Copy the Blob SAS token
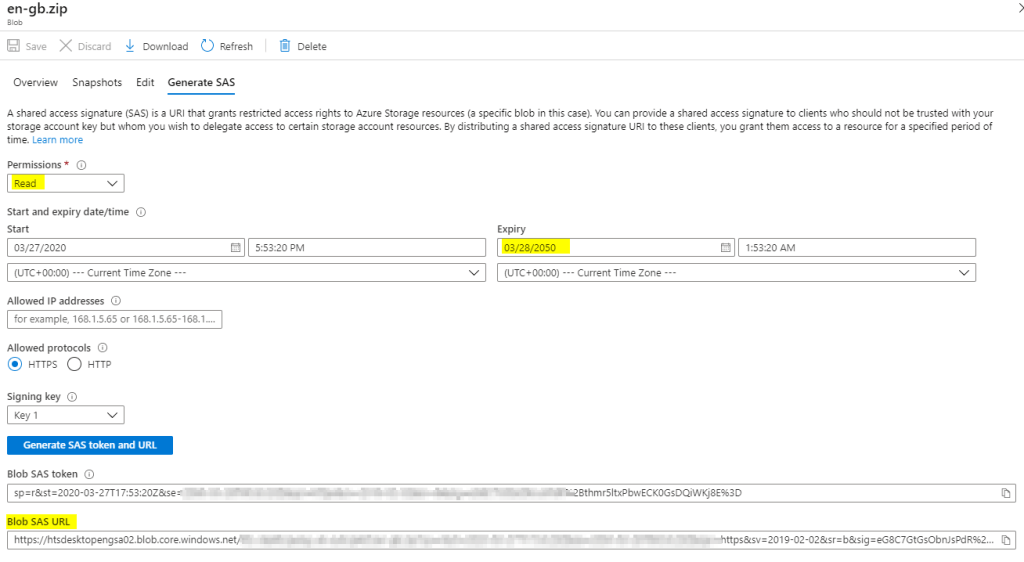 coord(1005,493)
